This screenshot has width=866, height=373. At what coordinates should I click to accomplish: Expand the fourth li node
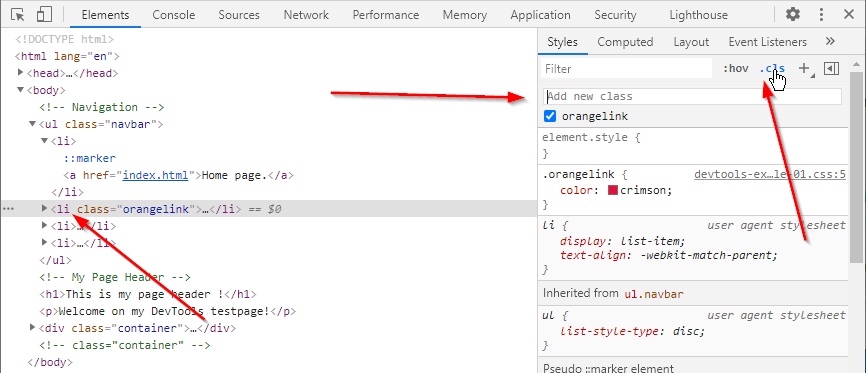(x=45, y=243)
